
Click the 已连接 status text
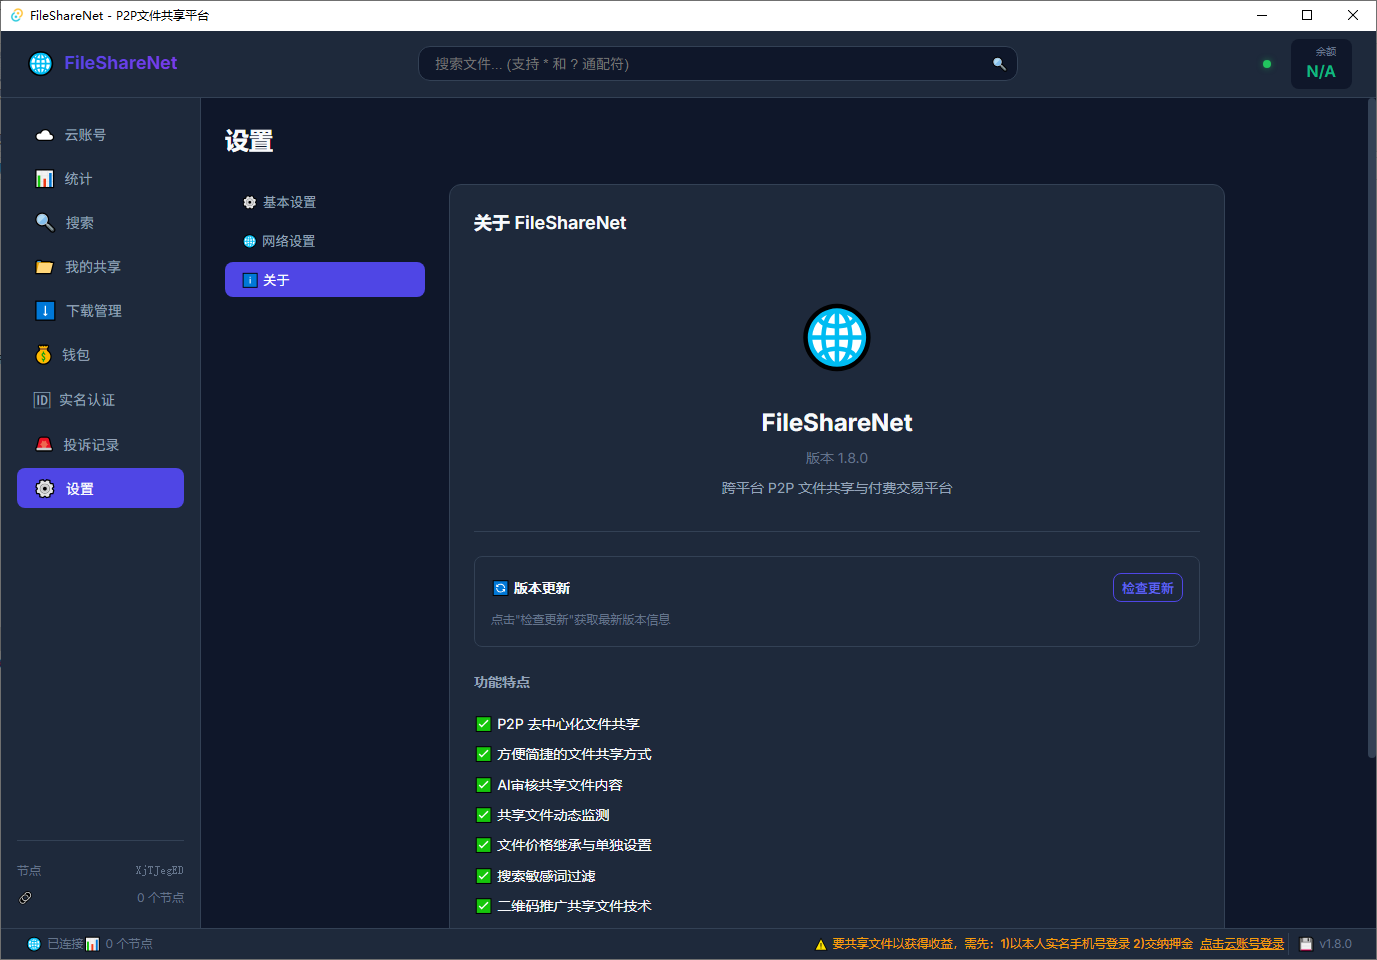[65, 944]
